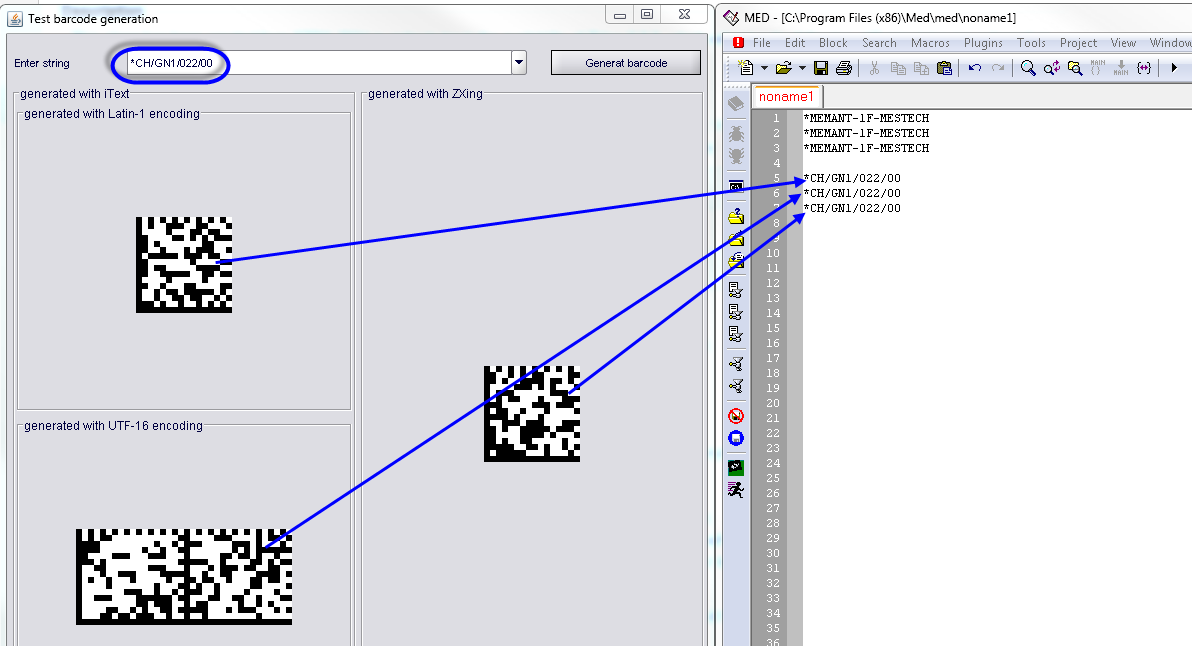Click the MAIN down-arrow toolbar icon
Image resolution: width=1192 pixels, height=646 pixels.
tap(1121, 68)
